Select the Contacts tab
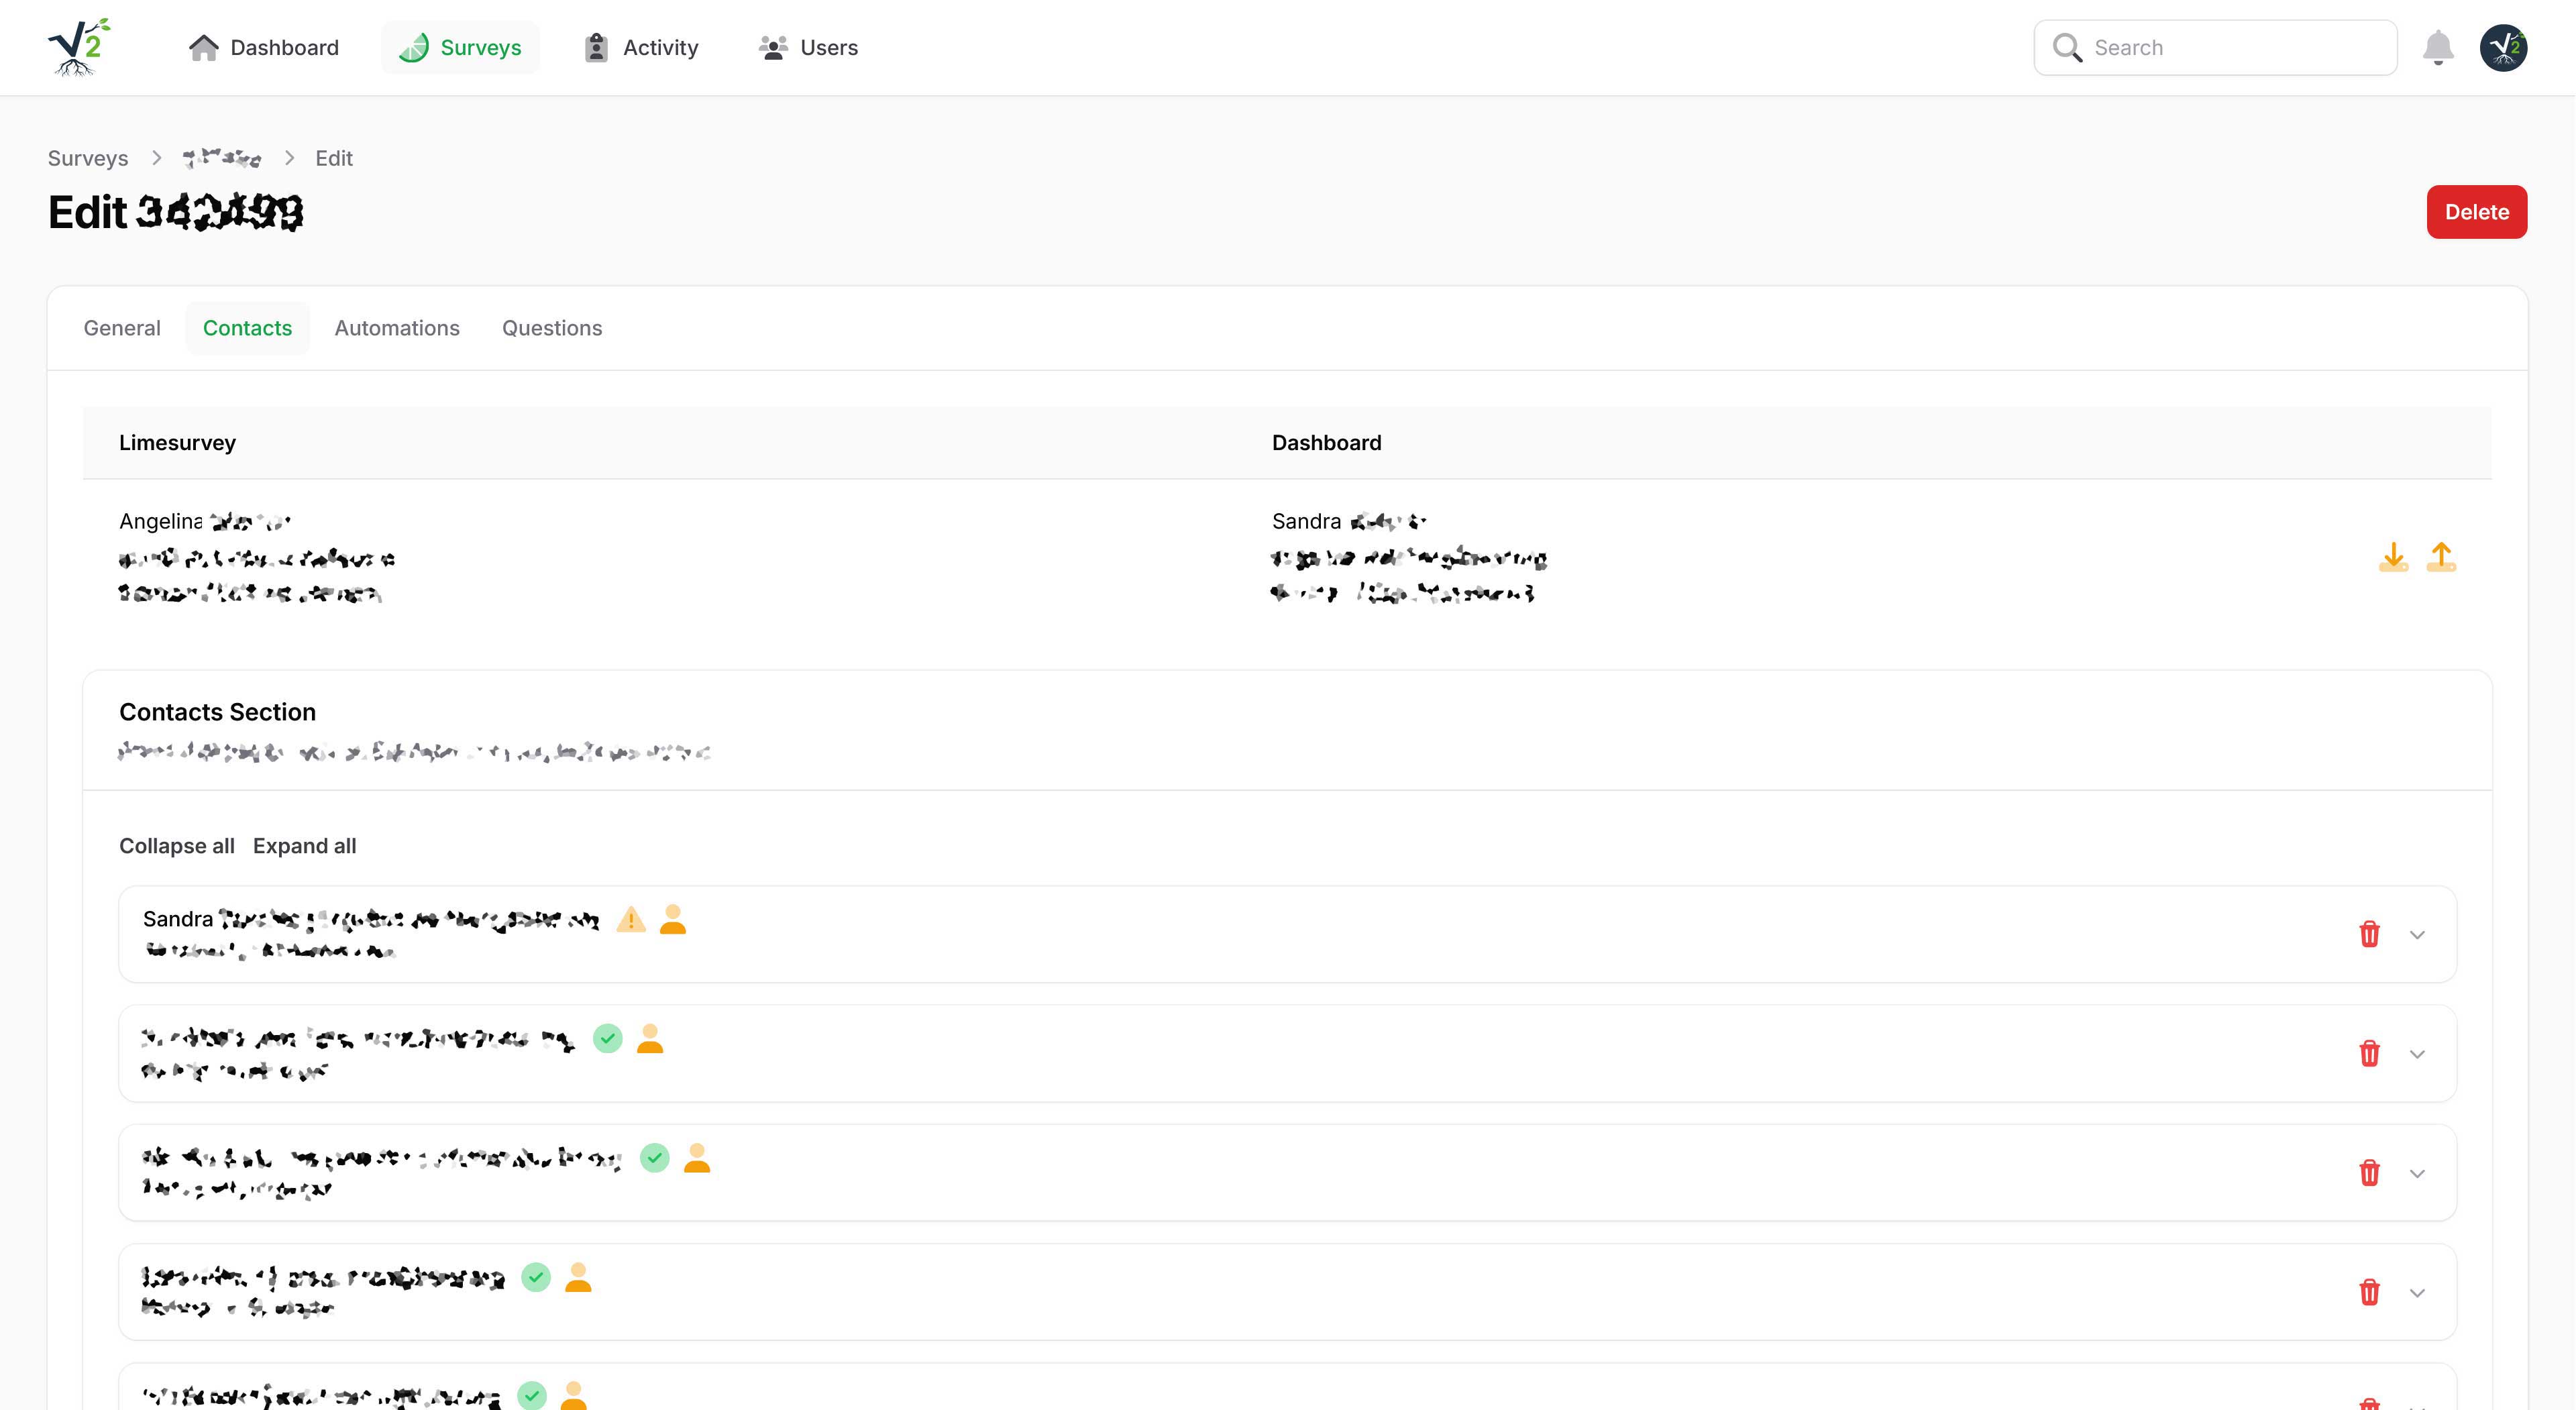 pyautogui.click(x=247, y=328)
